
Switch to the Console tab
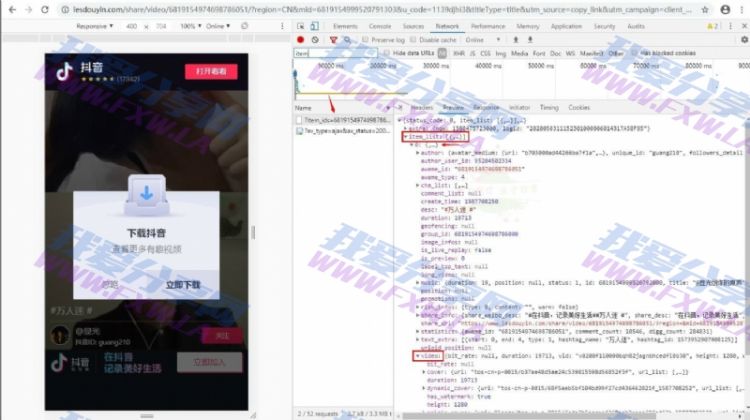coord(380,26)
